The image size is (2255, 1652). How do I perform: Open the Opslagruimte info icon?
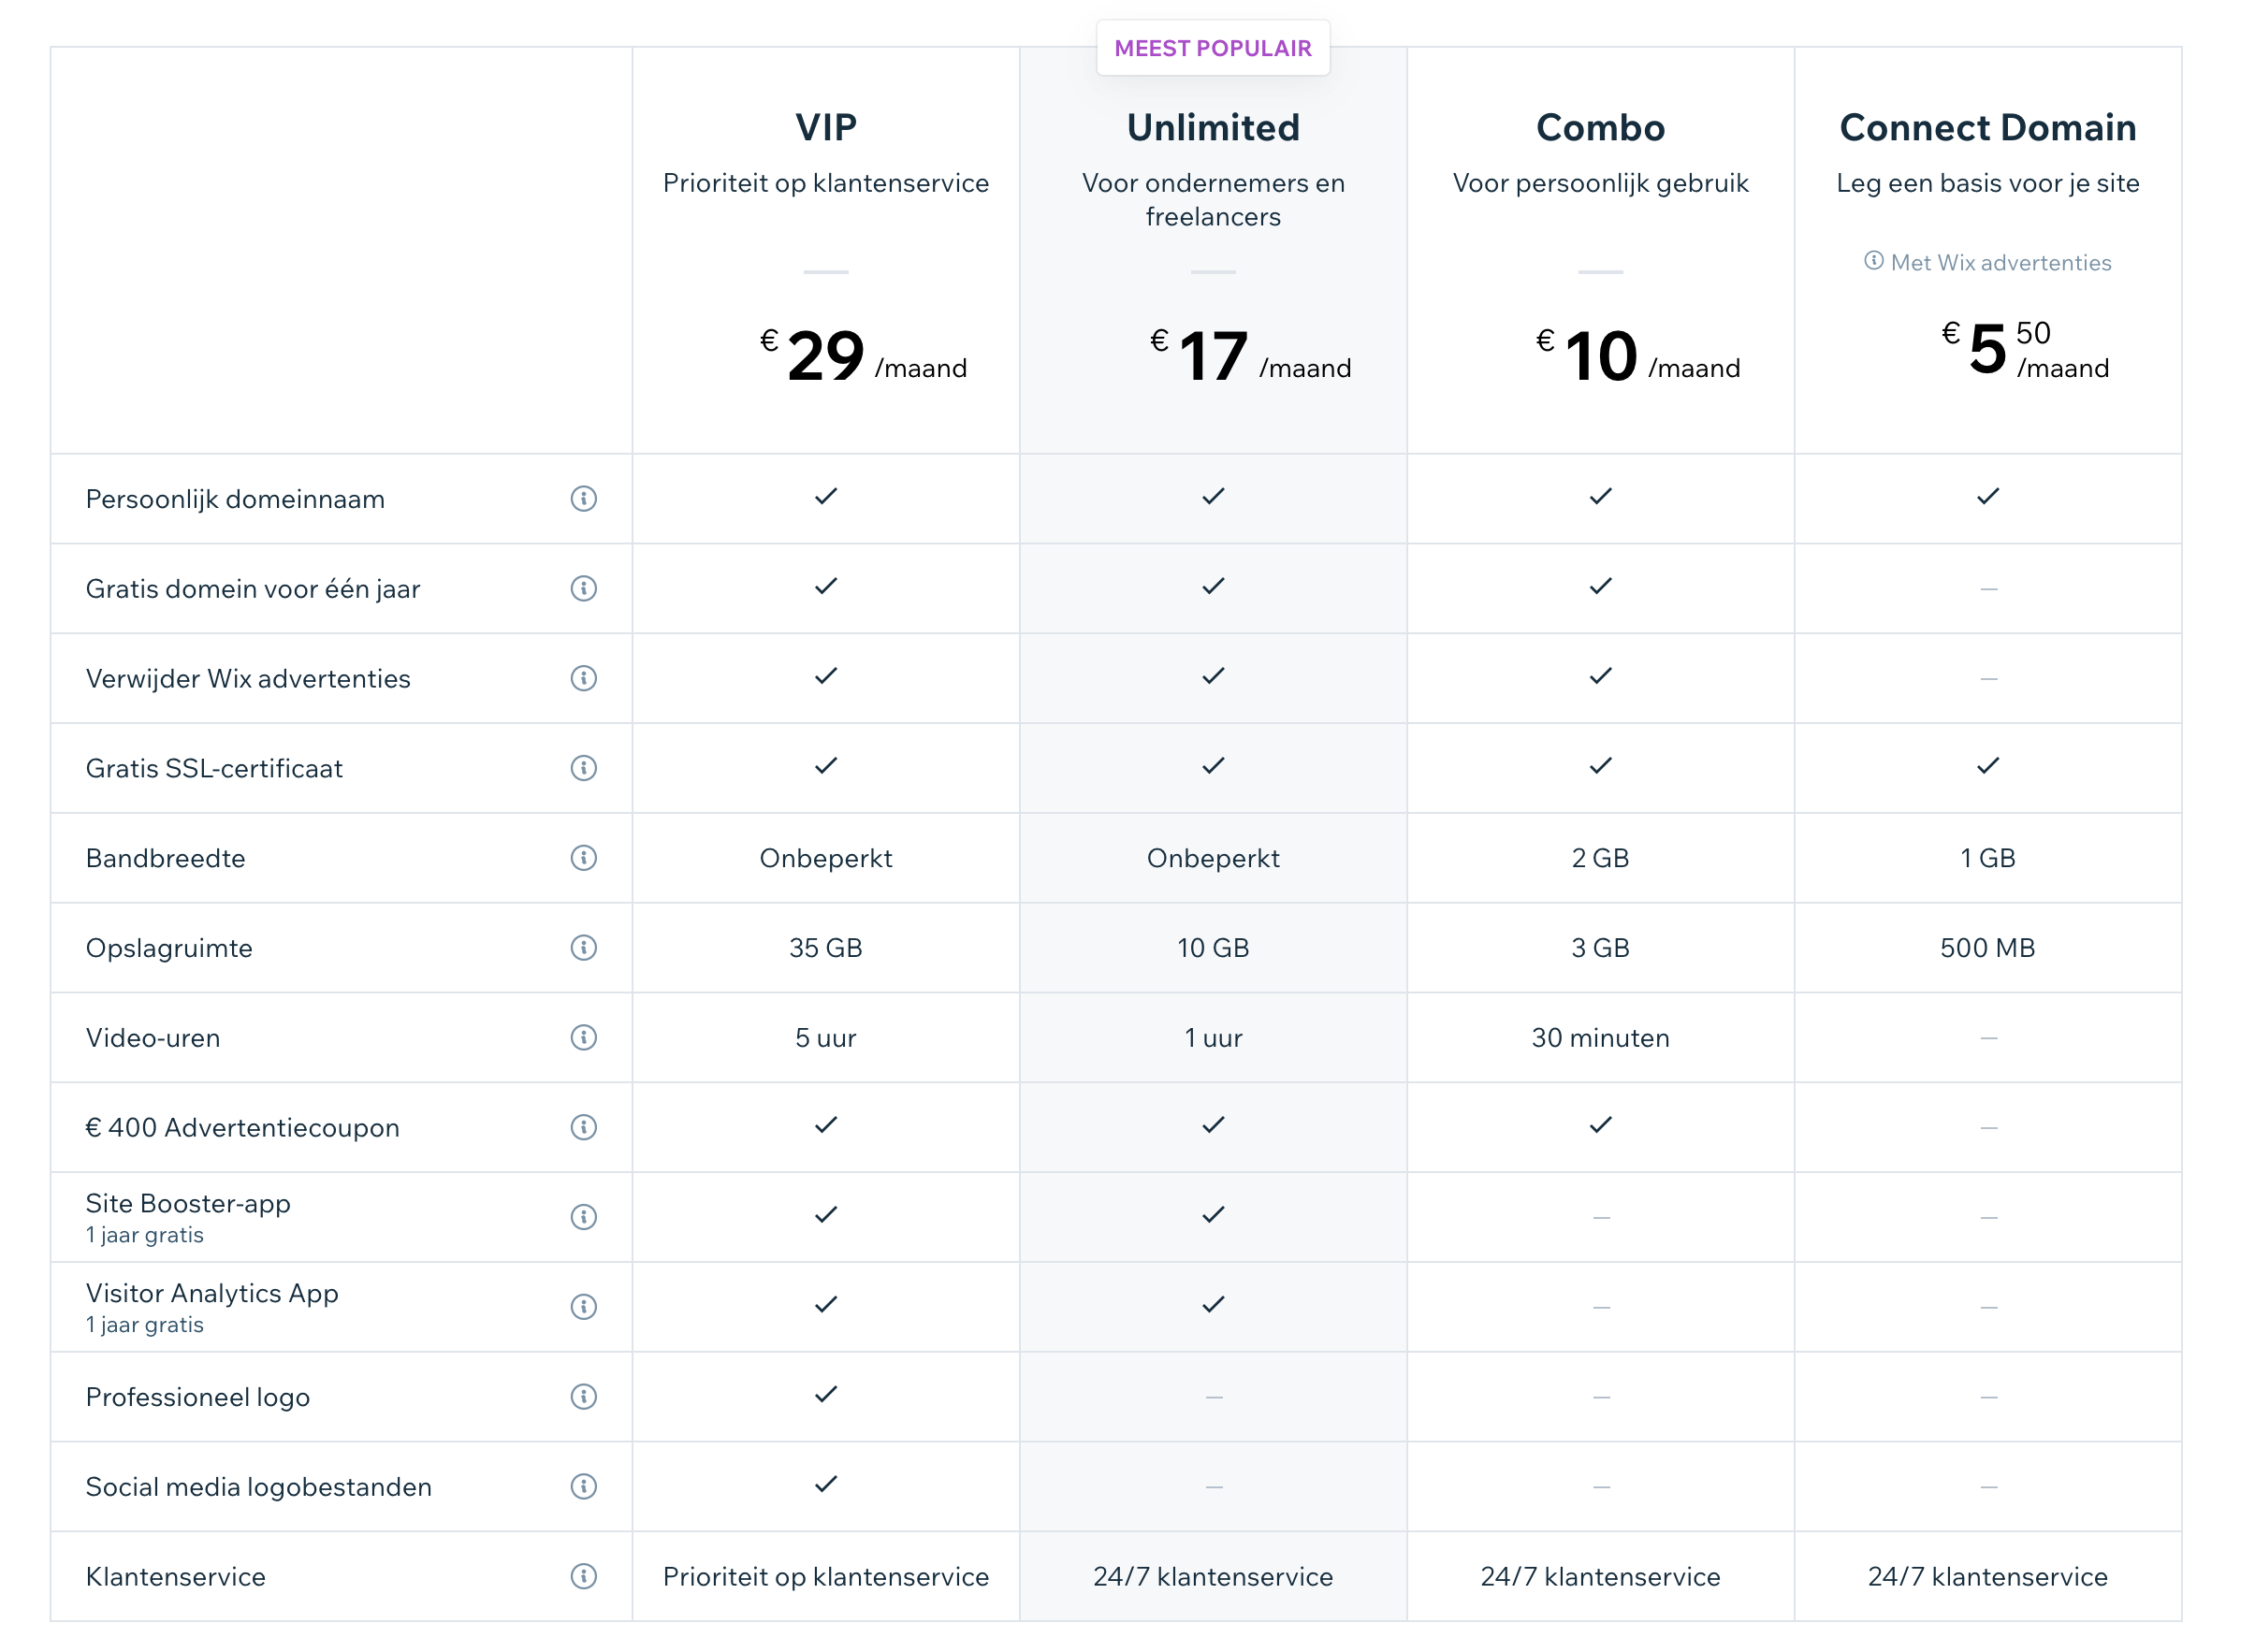(x=583, y=947)
